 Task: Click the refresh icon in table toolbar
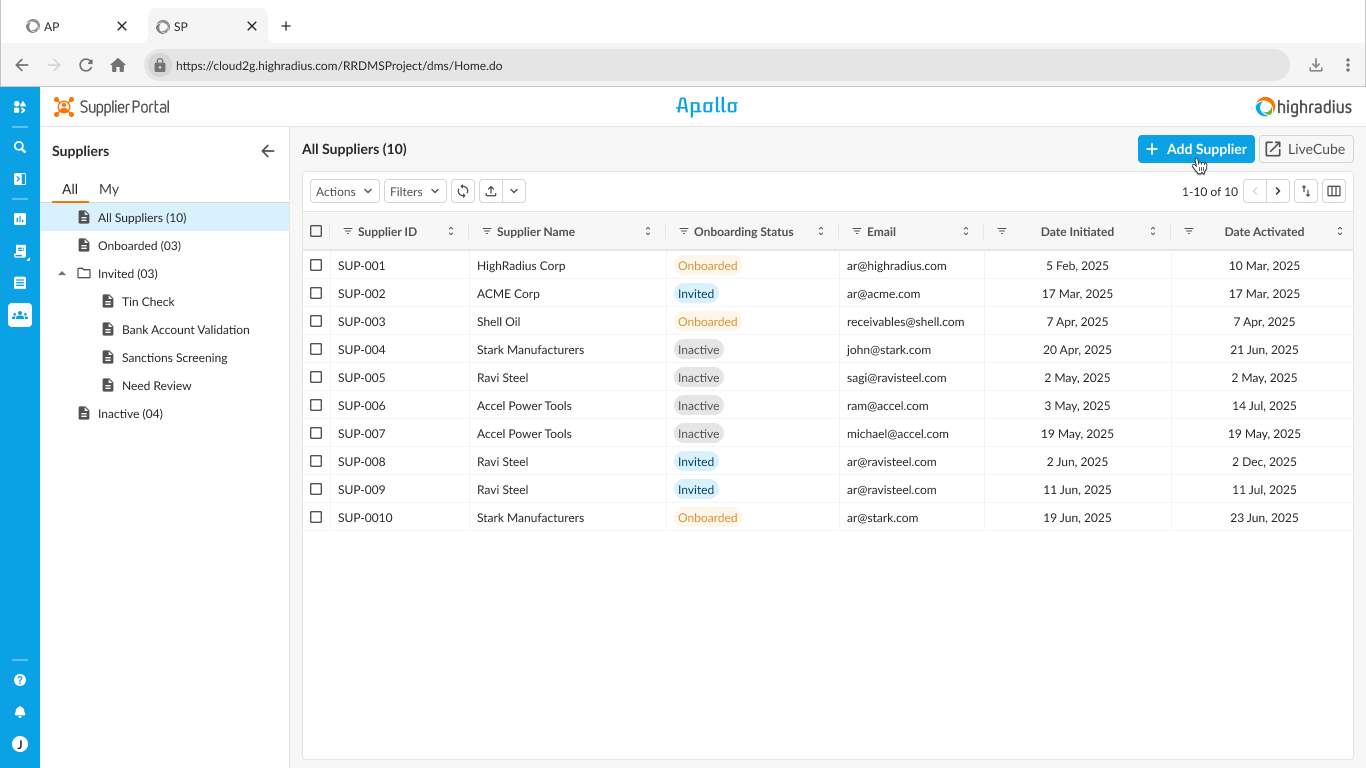[x=463, y=191]
